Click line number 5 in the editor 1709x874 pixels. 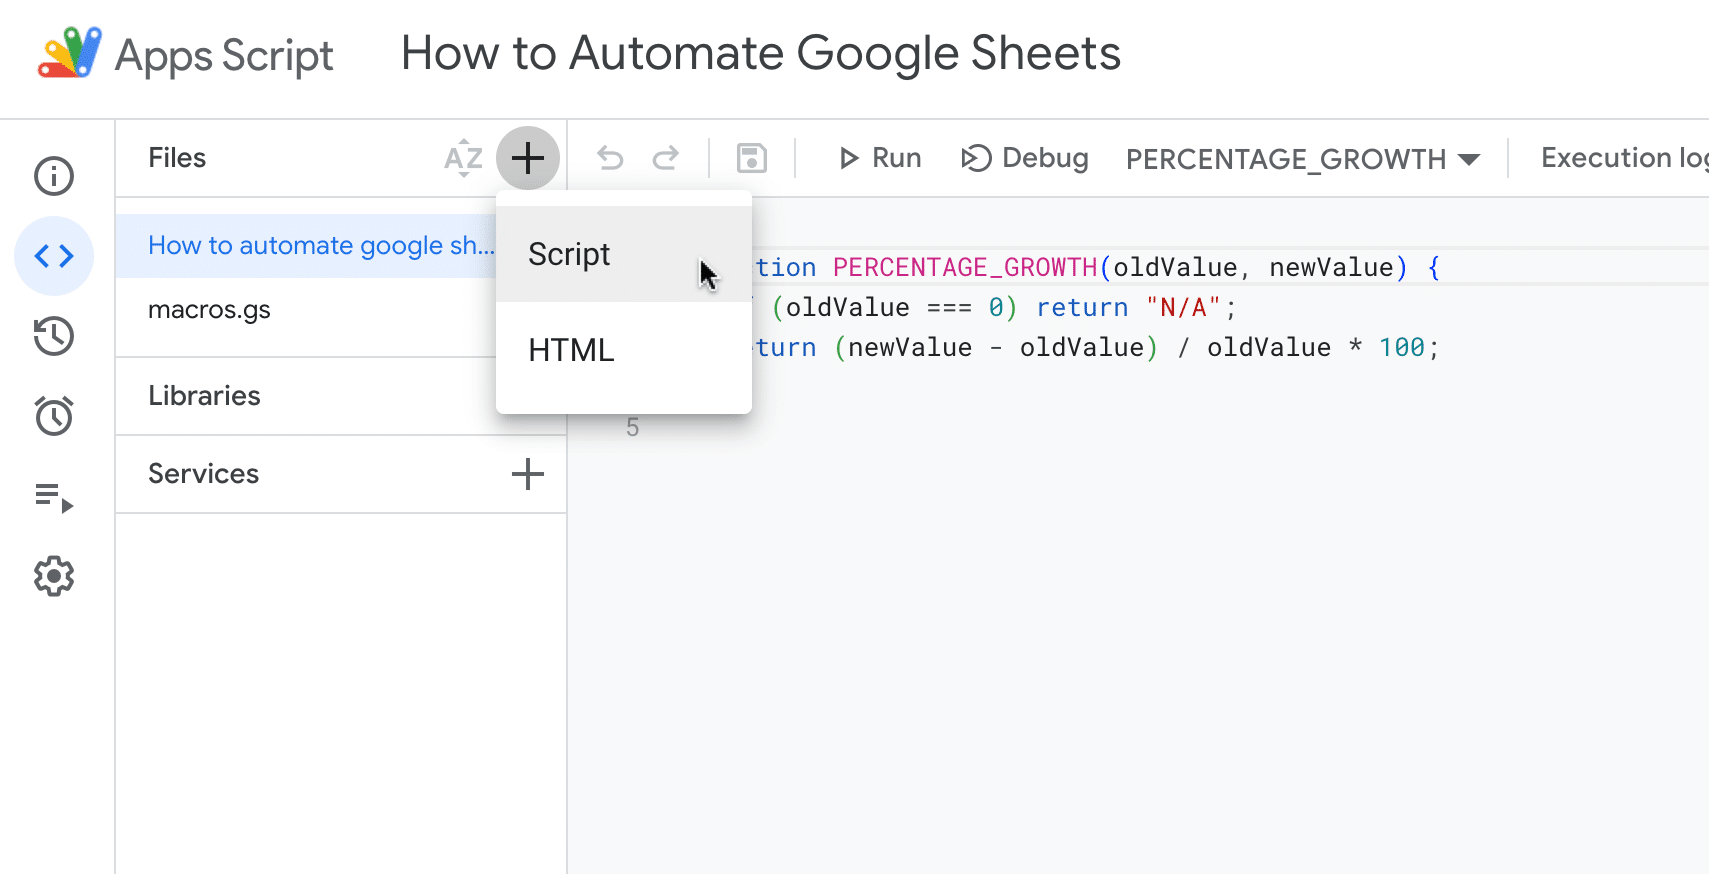tap(632, 428)
